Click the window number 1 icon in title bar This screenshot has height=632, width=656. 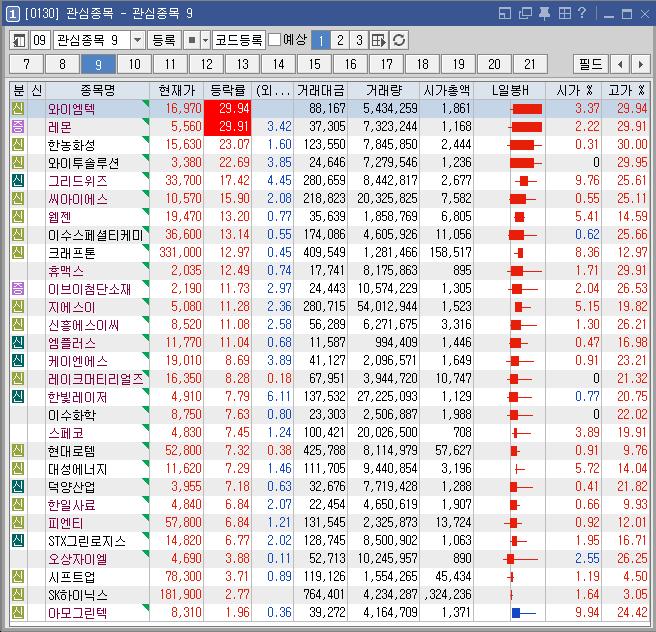13,14
